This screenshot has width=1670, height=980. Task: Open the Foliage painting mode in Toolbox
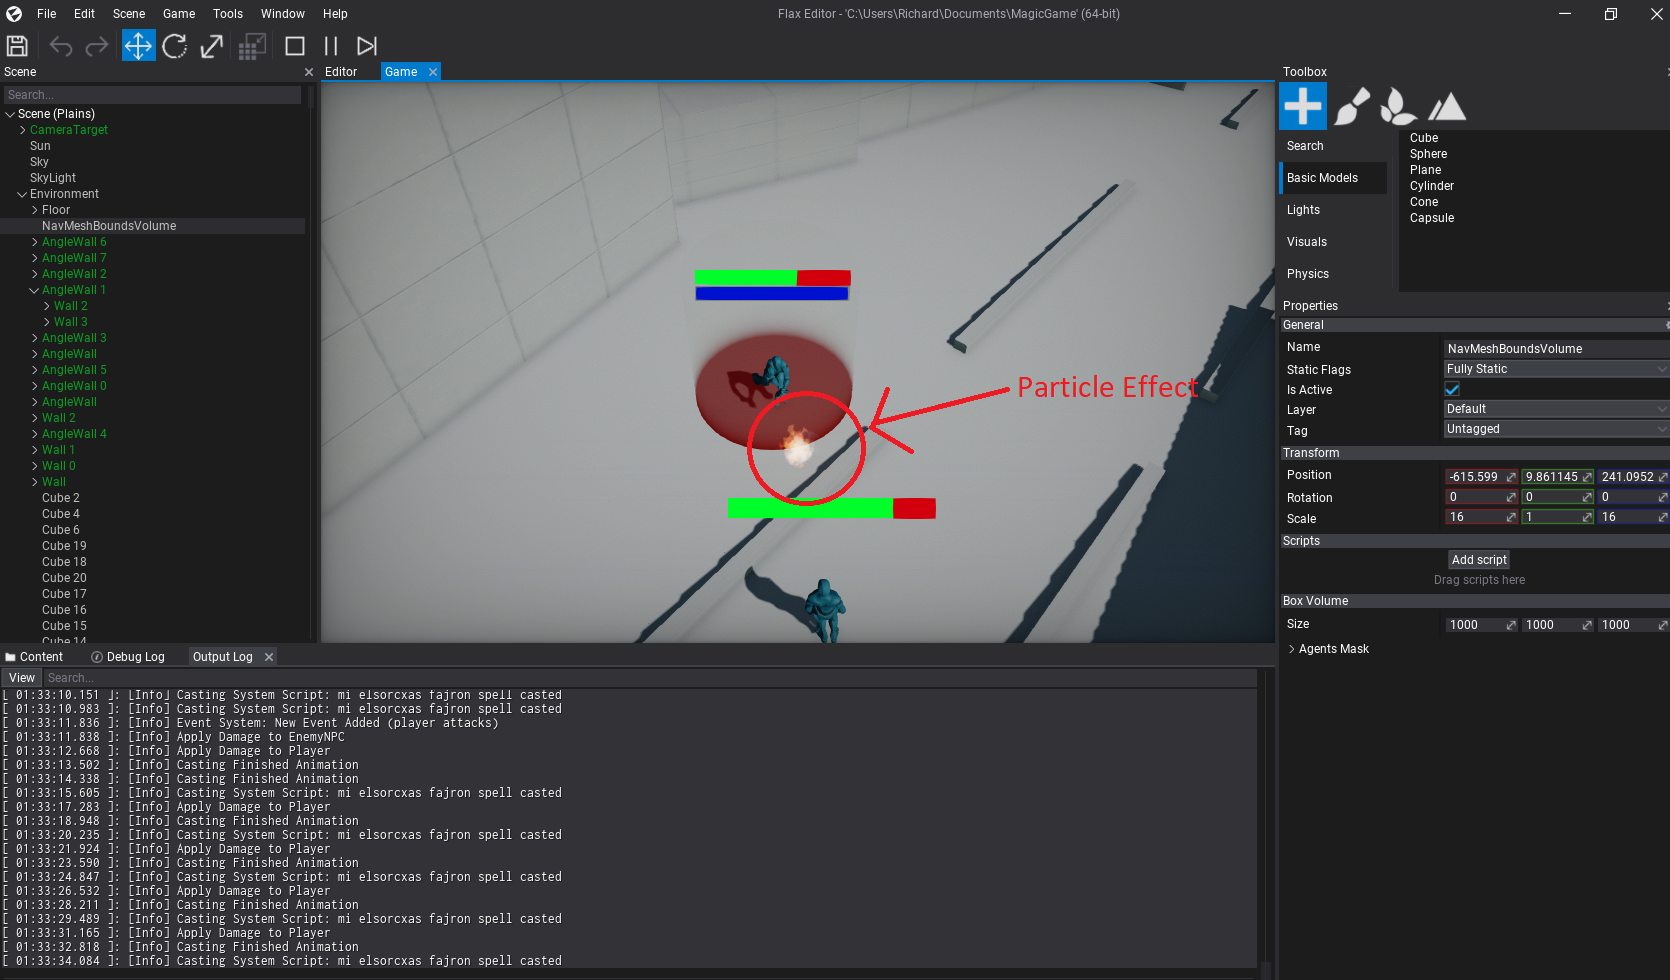(1398, 105)
